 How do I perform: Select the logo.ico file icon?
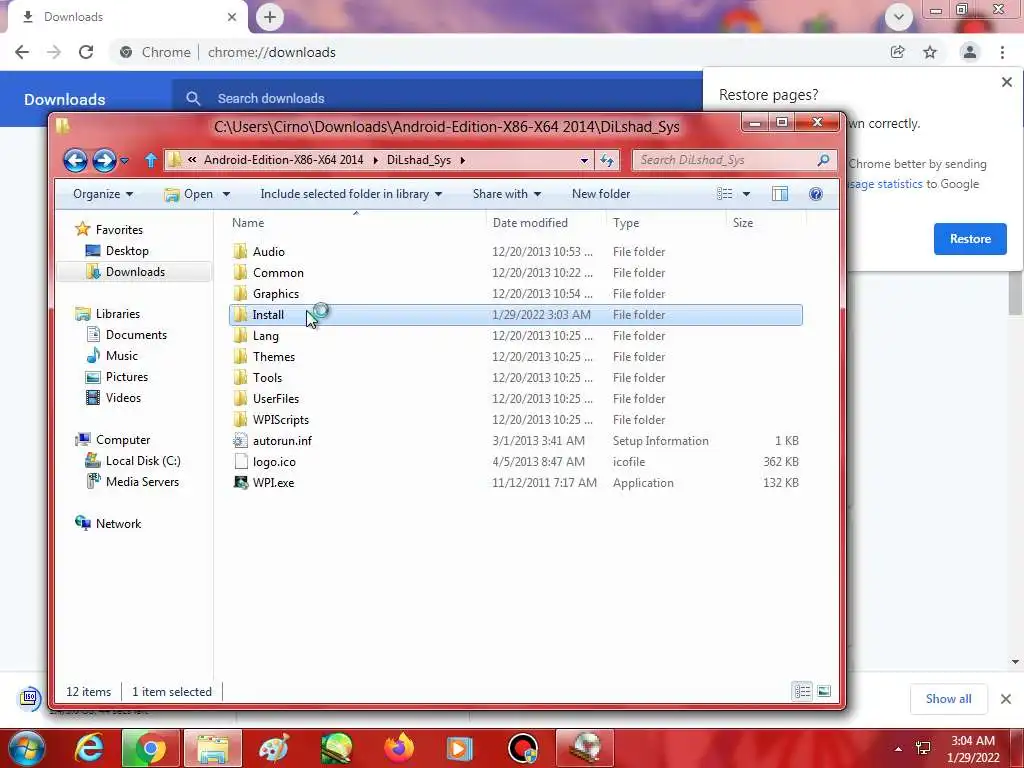[x=241, y=462]
